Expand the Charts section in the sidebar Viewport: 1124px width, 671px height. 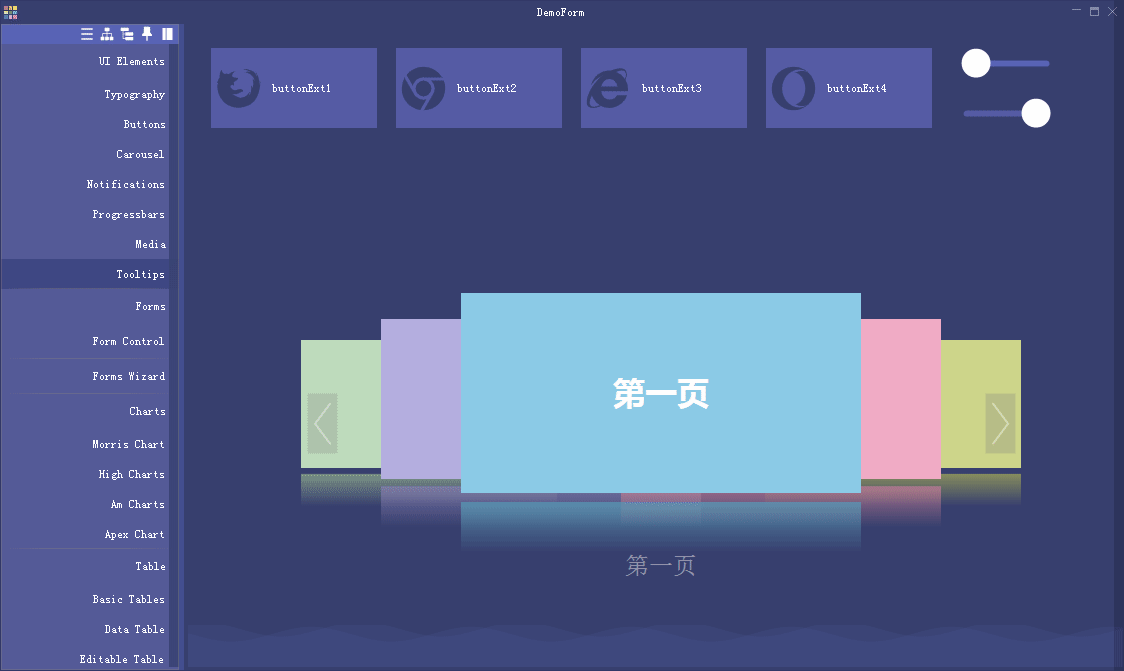tap(147, 411)
